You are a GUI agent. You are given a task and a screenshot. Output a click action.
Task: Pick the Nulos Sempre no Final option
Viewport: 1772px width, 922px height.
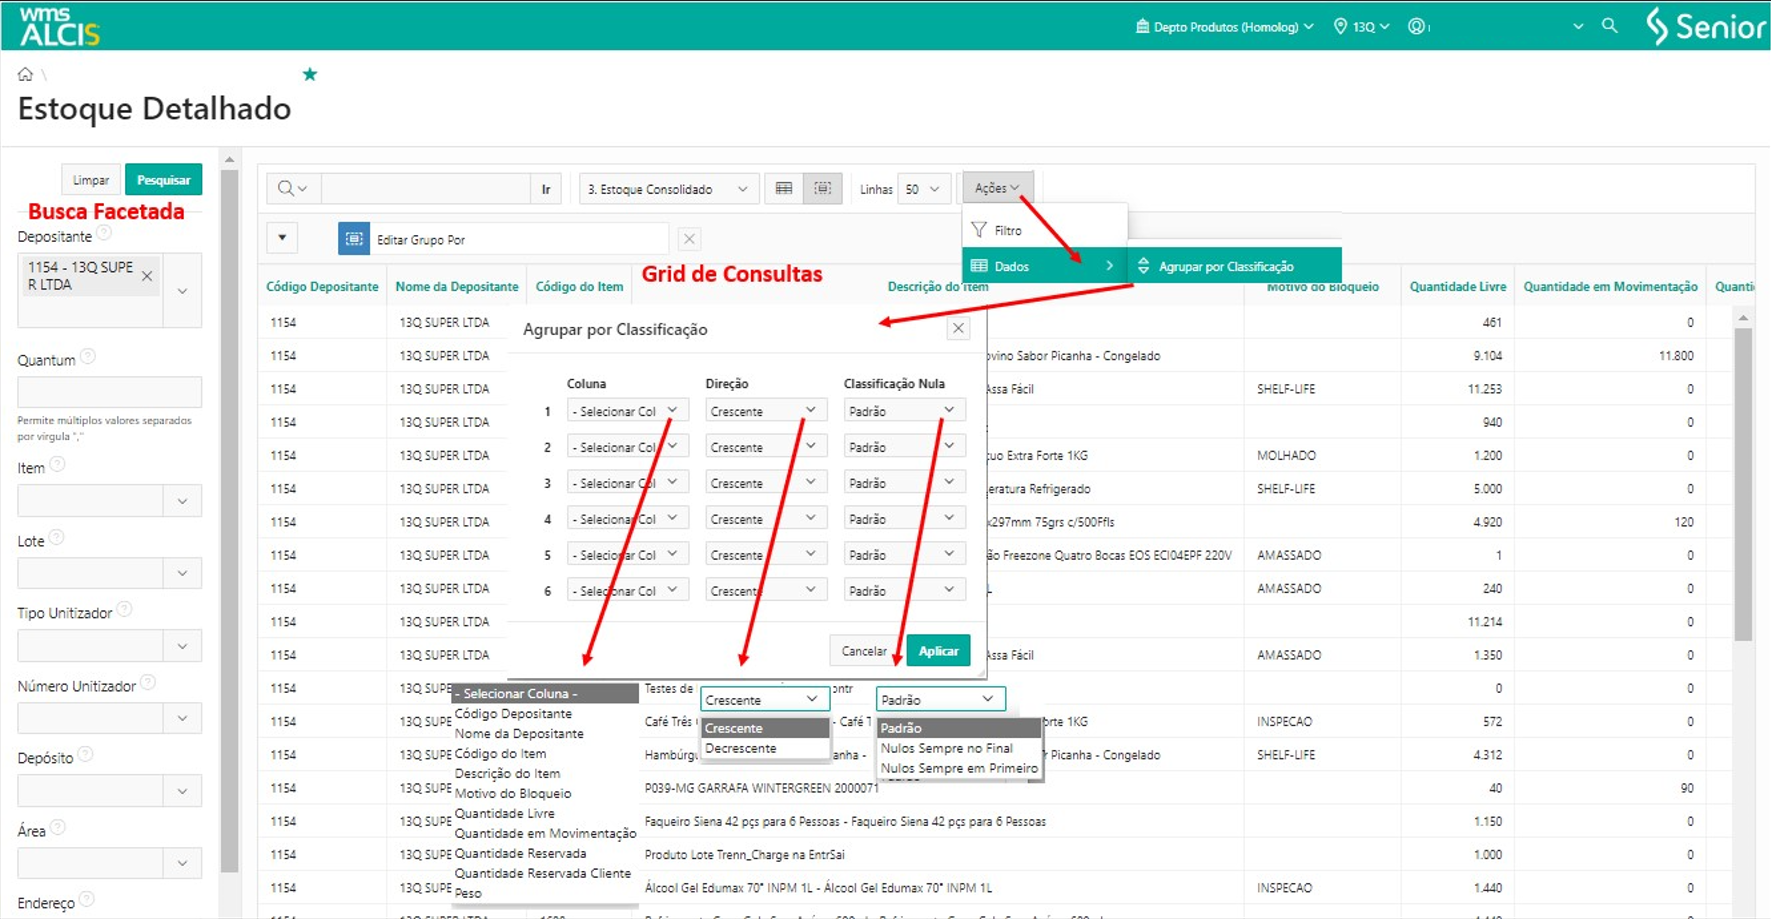pyautogui.click(x=959, y=748)
